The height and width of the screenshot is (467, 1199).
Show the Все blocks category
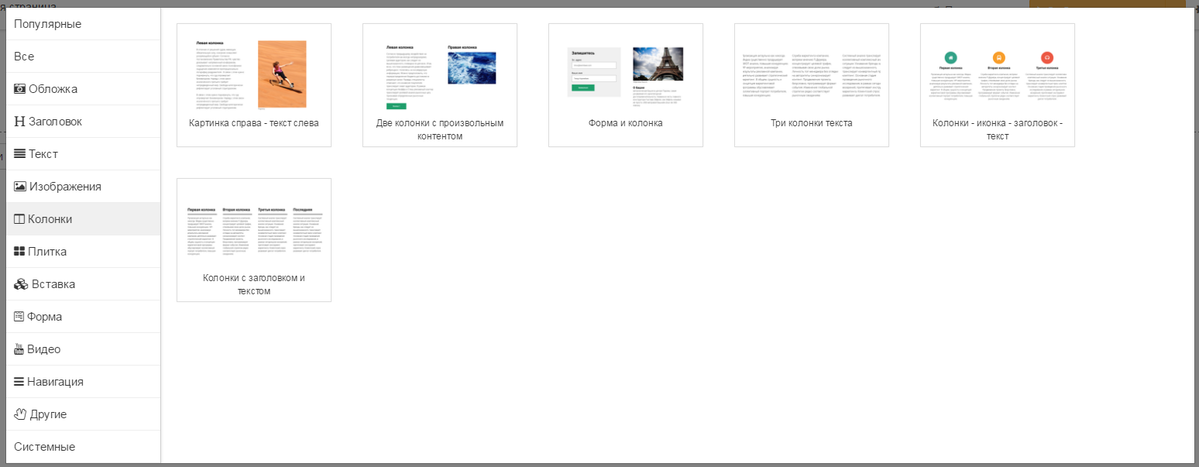pos(24,57)
